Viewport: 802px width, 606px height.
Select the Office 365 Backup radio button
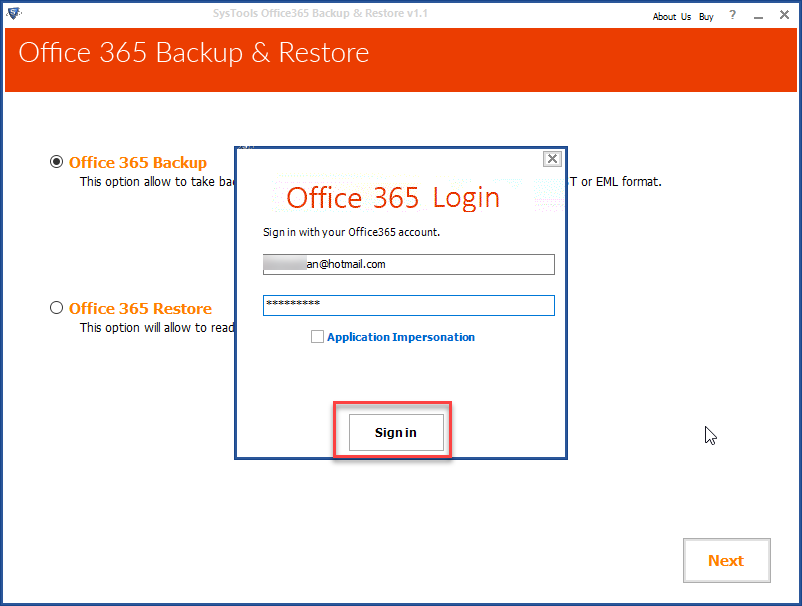tap(57, 161)
